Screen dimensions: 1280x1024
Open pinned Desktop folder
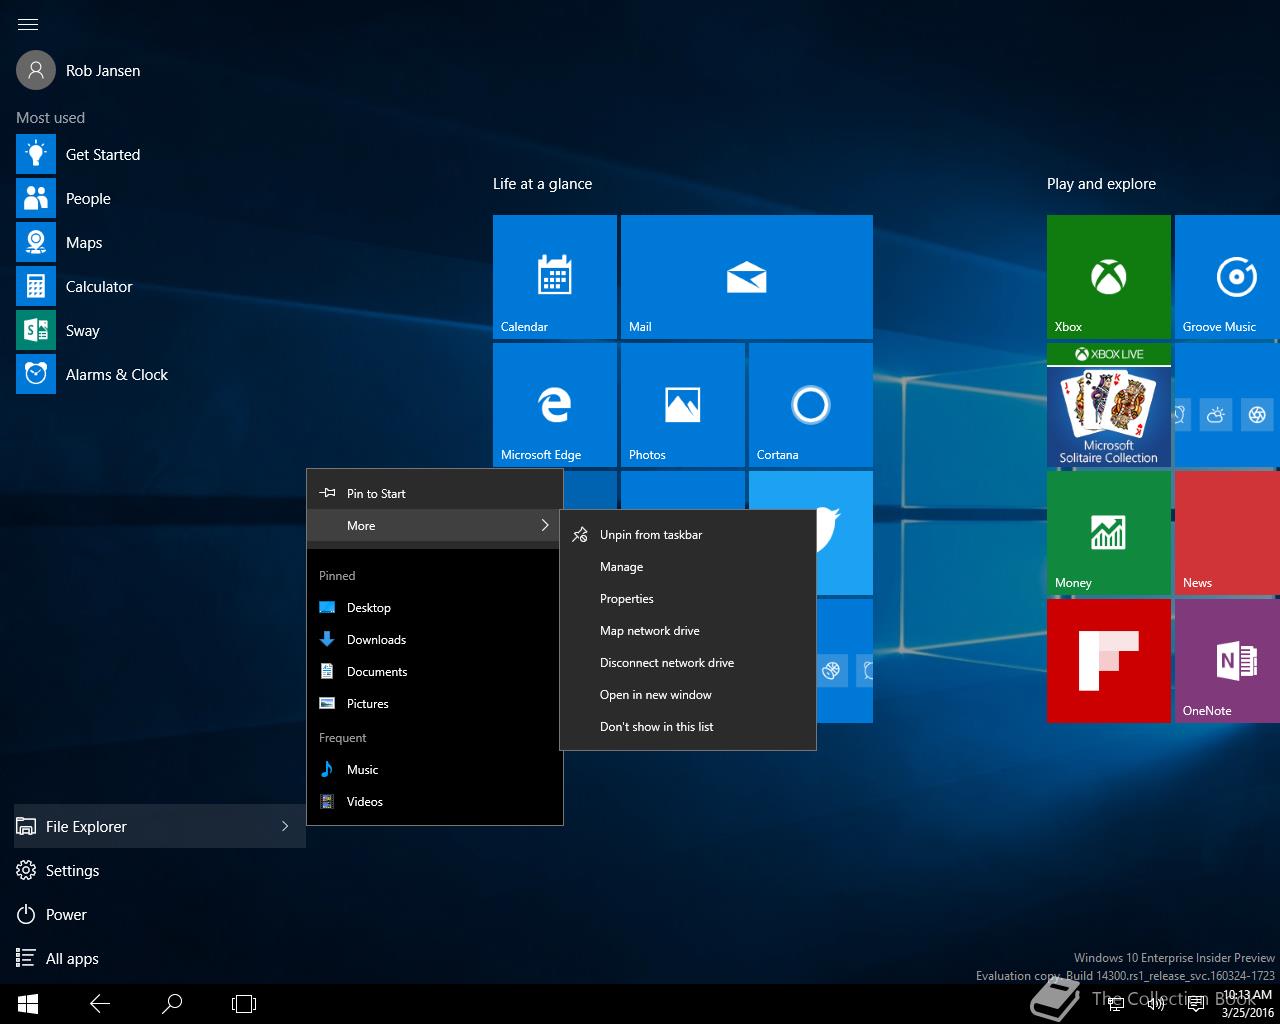[x=435, y=607]
